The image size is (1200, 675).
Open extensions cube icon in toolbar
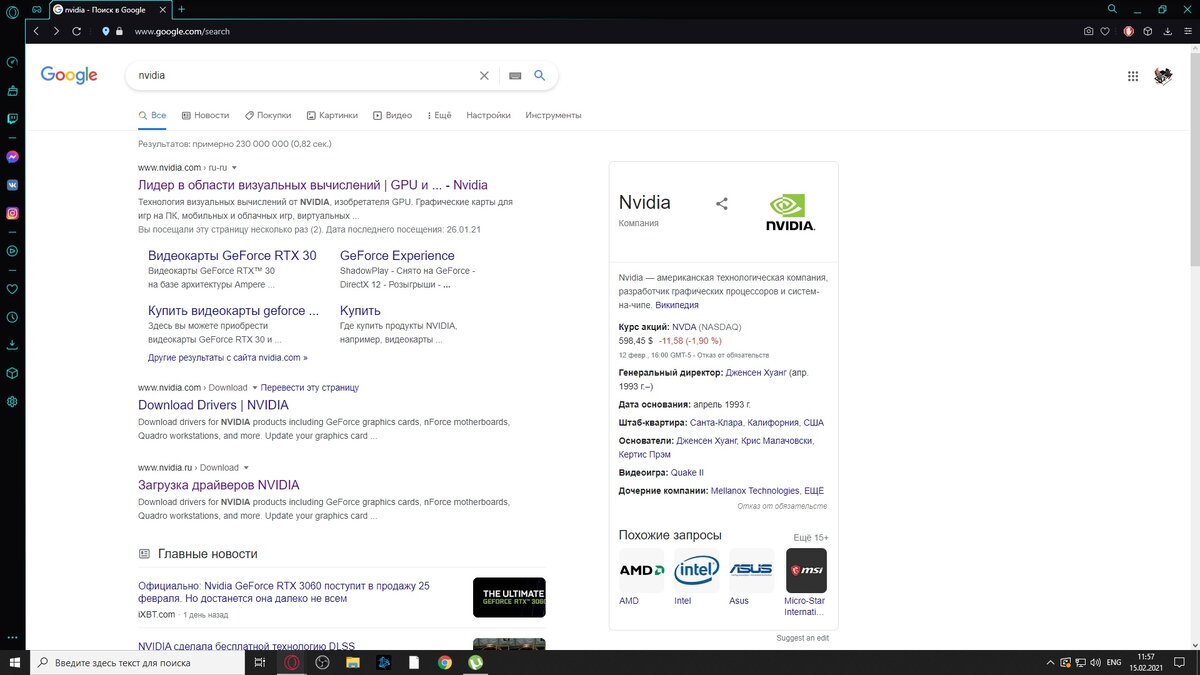(1148, 31)
